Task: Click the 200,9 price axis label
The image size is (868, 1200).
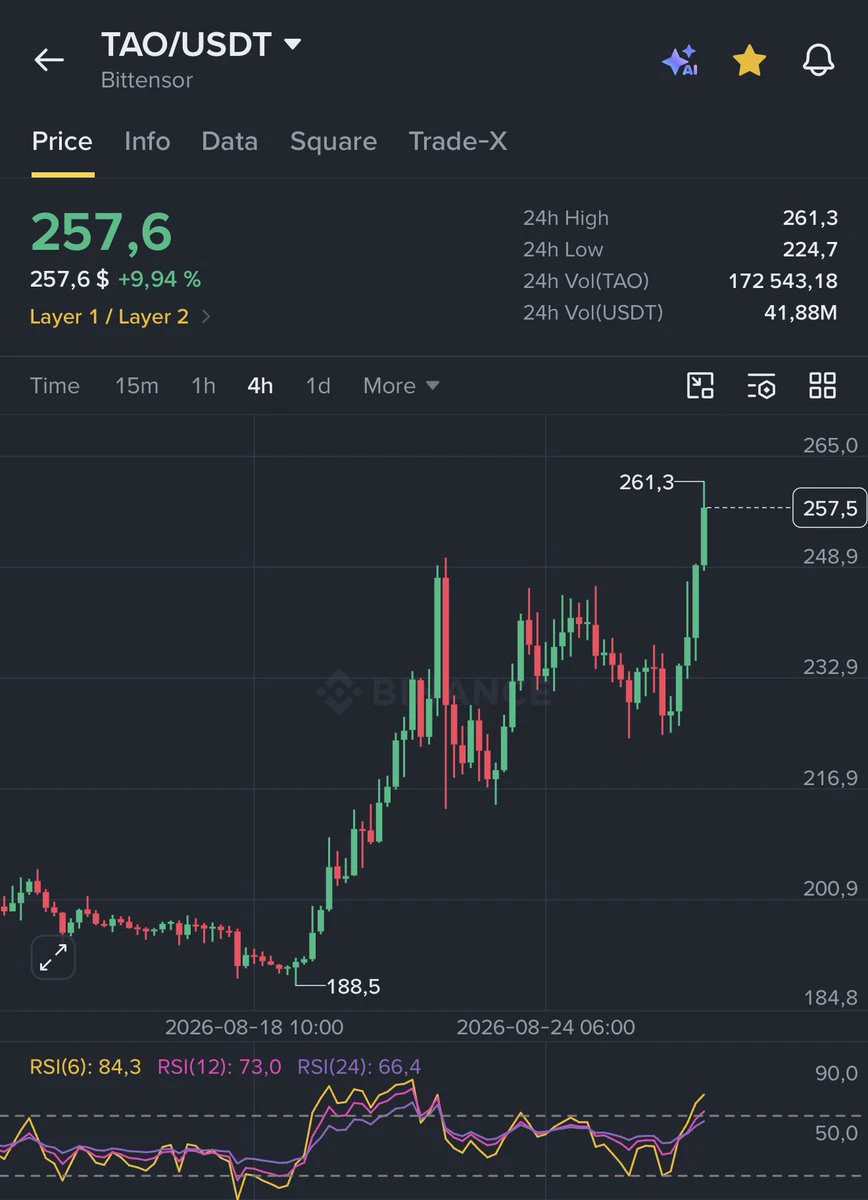Action: pos(830,888)
